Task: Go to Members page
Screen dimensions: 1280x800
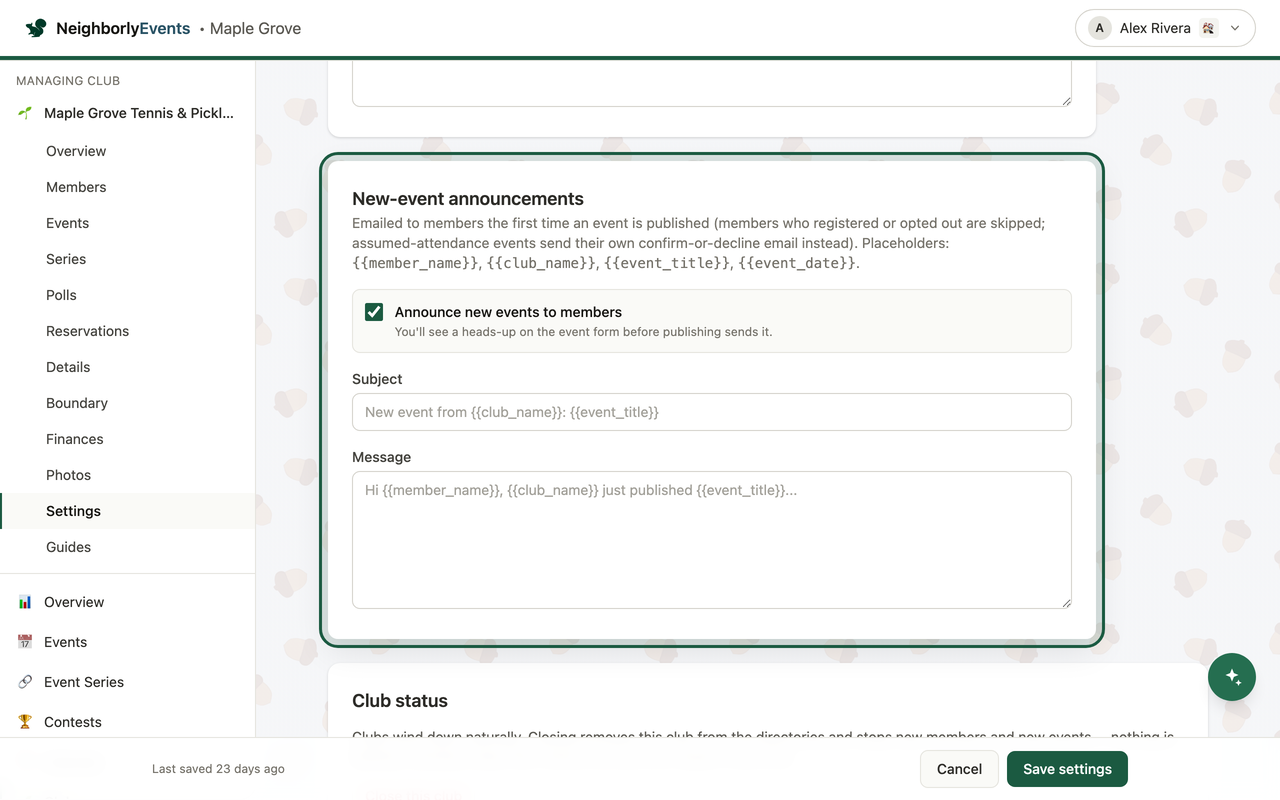Action: pos(76,187)
